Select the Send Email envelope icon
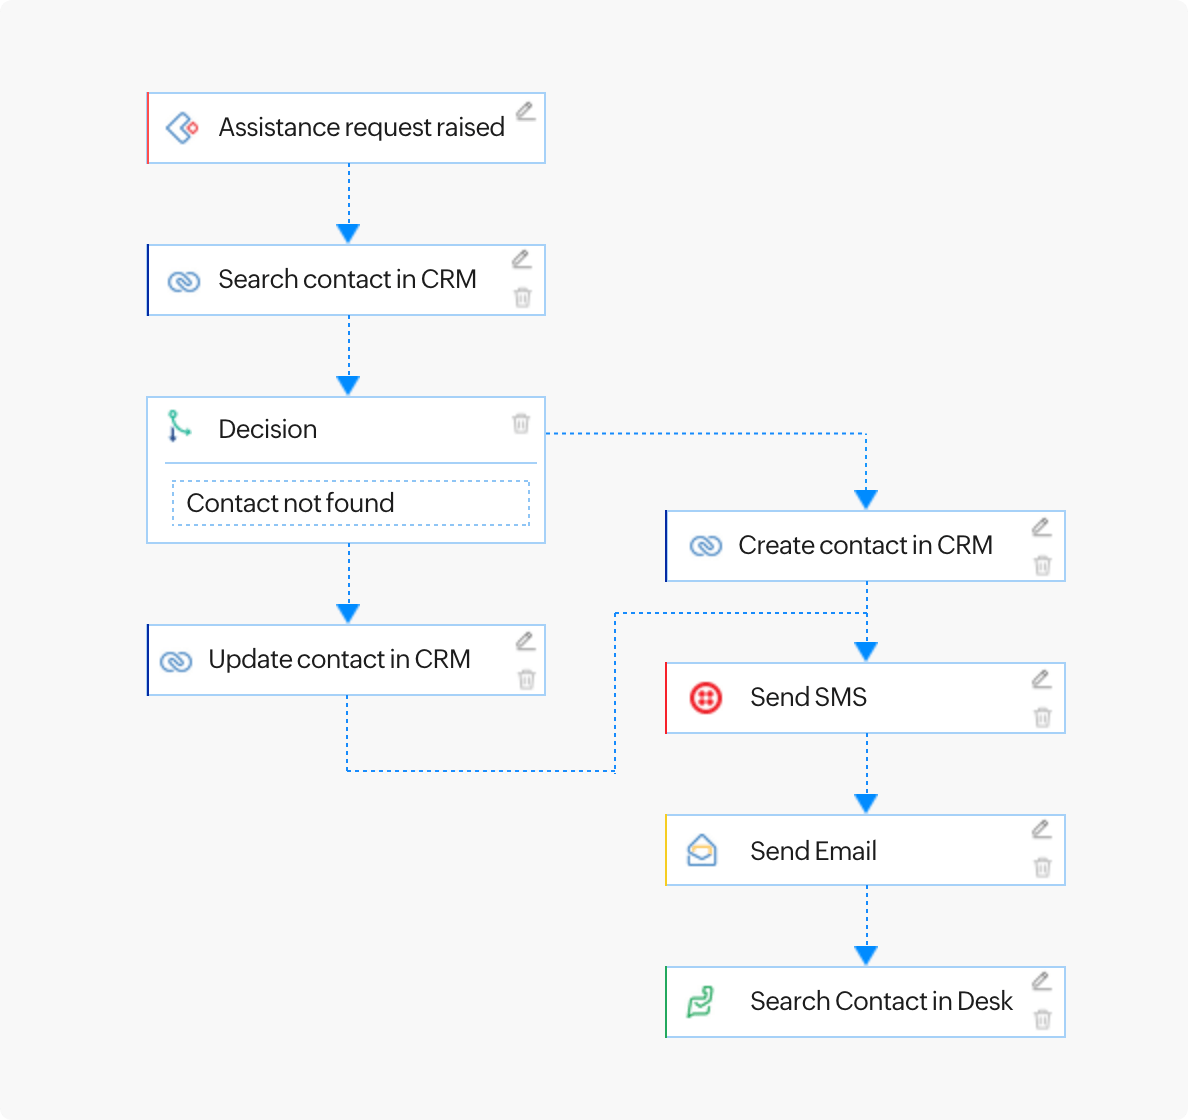The height and width of the screenshot is (1120, 1188). 702,850
